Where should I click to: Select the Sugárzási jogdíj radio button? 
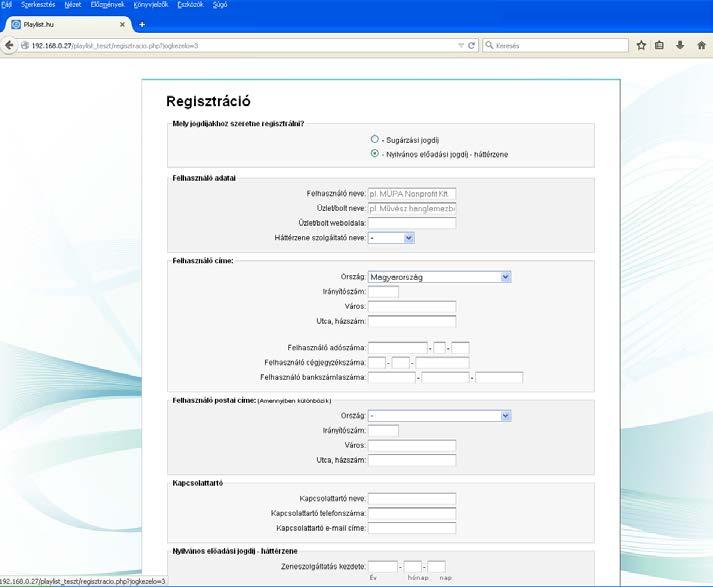374,139
